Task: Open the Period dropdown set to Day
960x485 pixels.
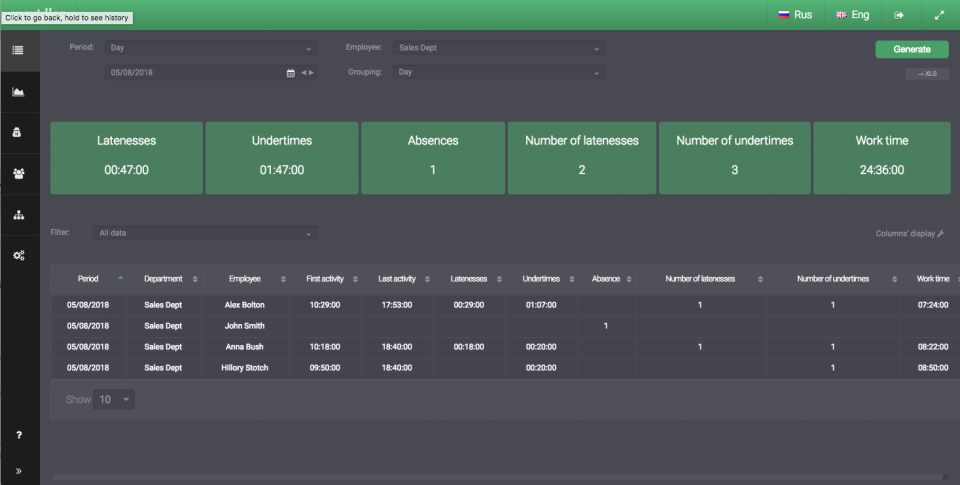Action: (211, 48)
